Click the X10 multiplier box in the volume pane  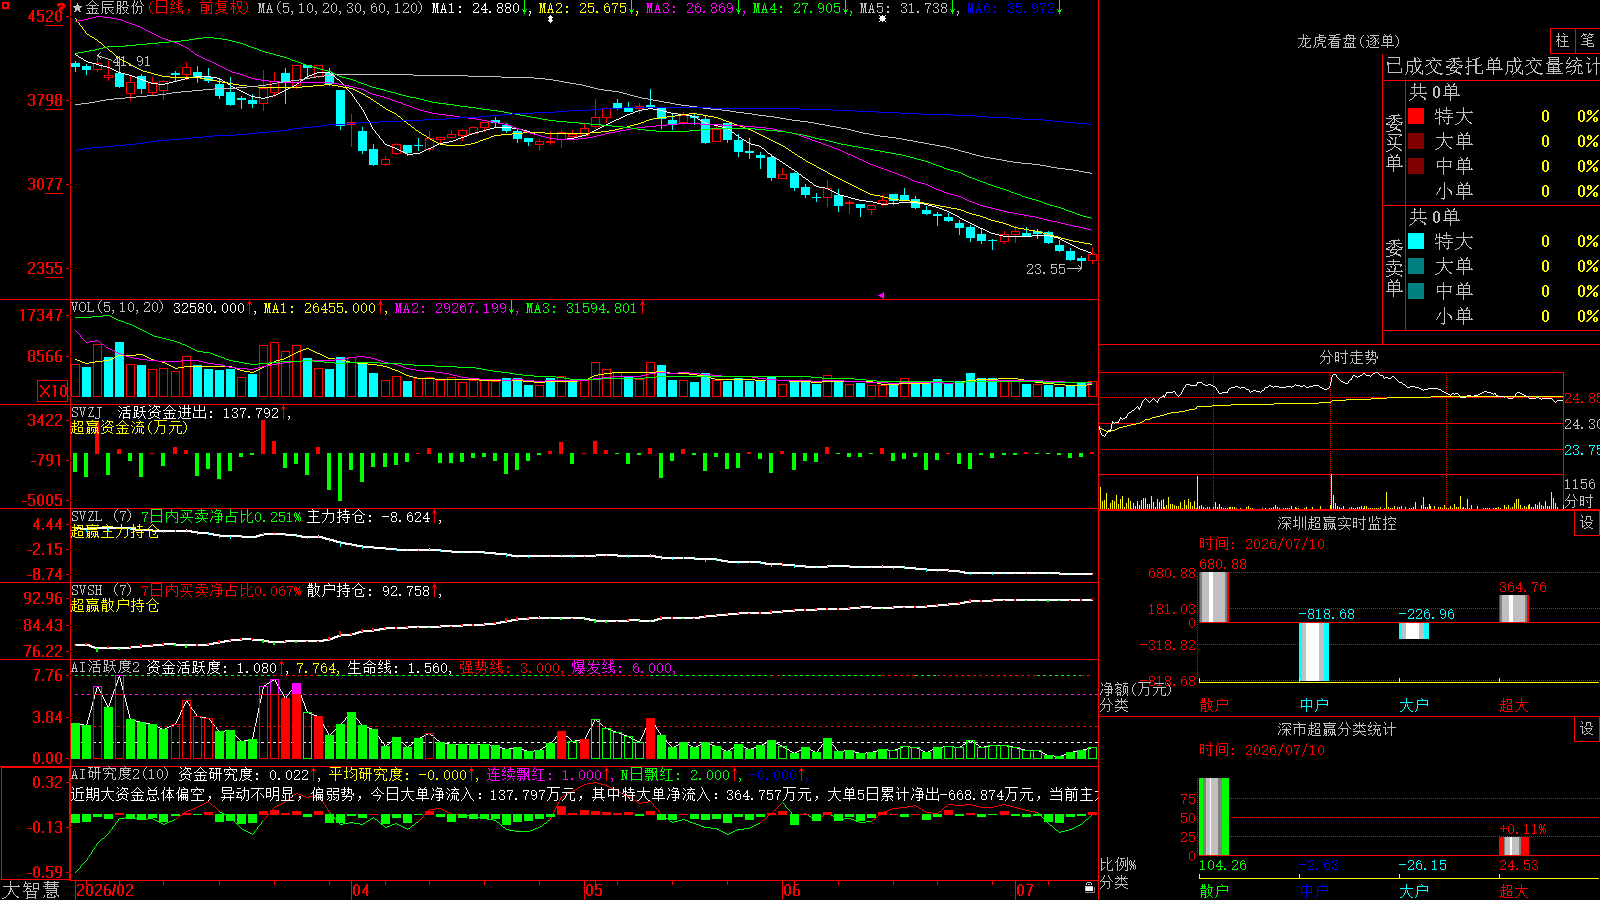click(x=53, y=391)
